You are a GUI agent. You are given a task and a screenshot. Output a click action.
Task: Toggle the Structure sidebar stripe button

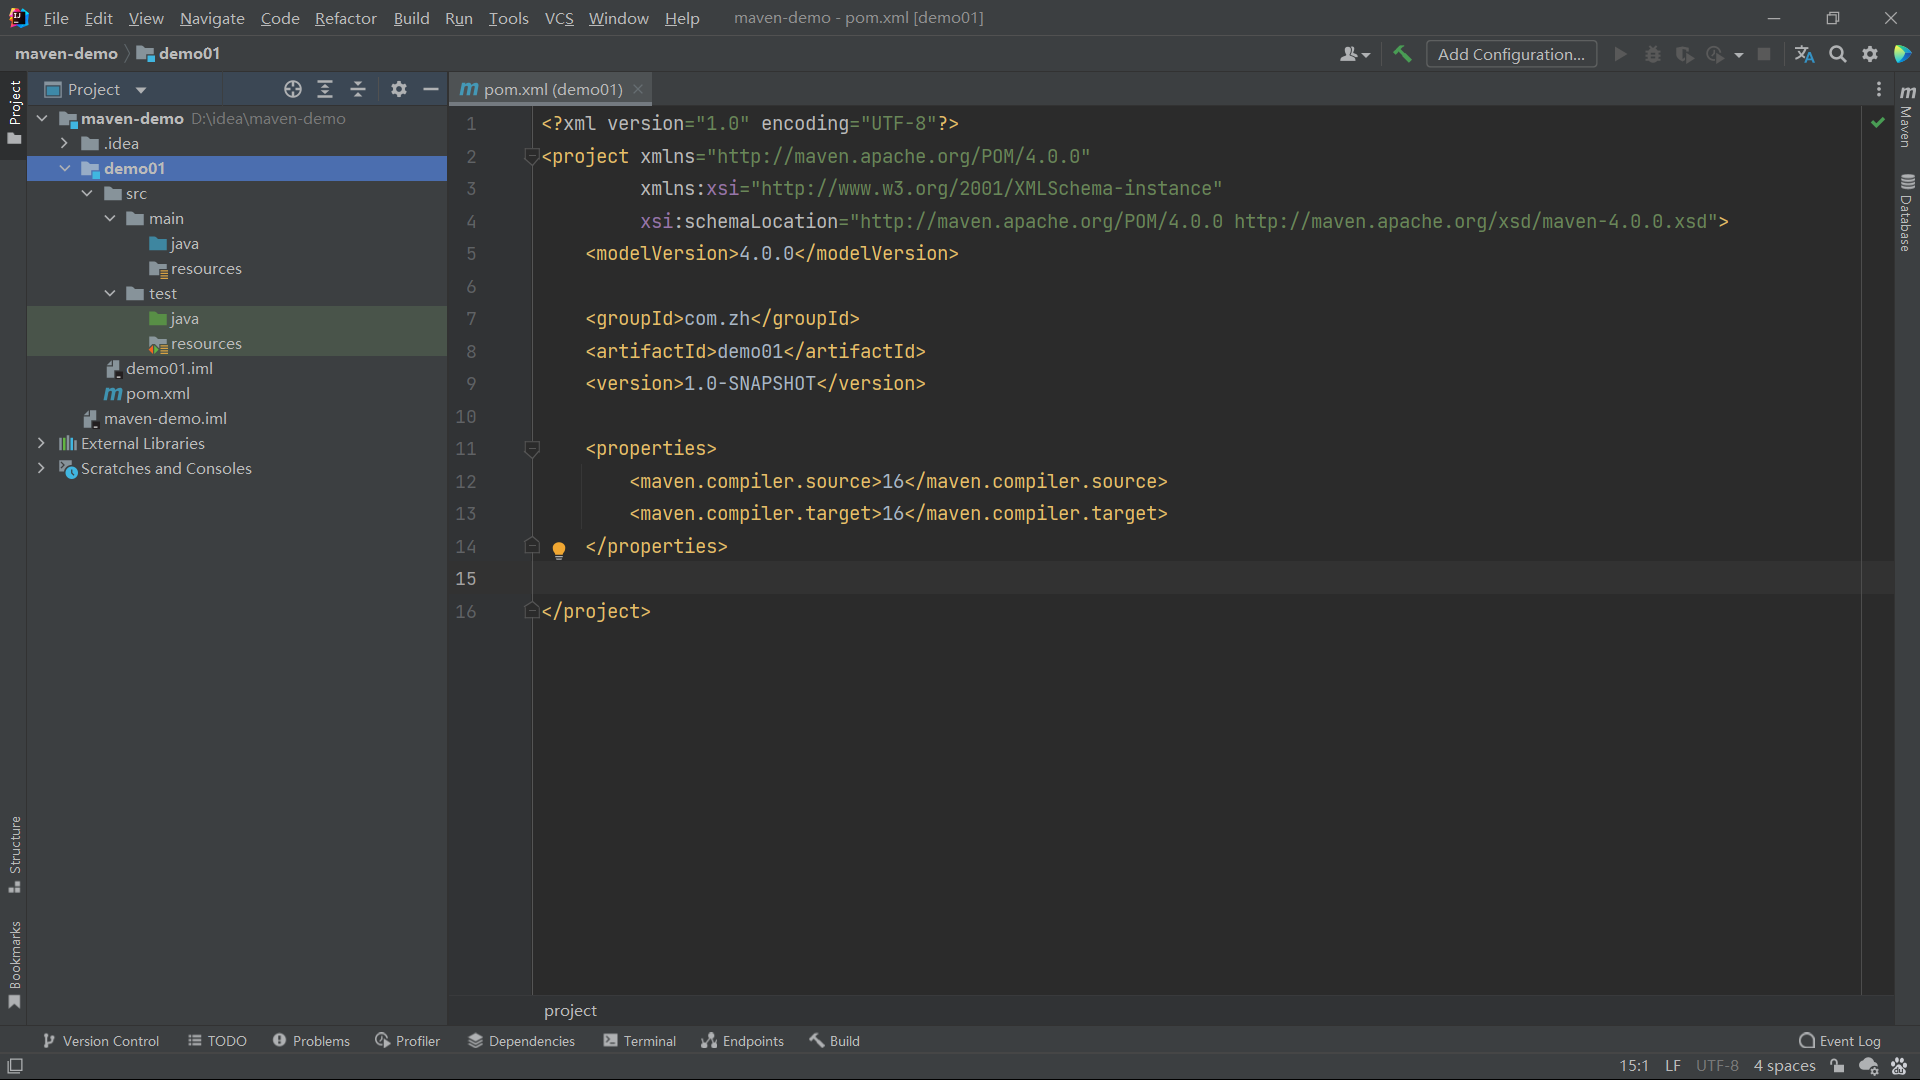tap(14, 854)
